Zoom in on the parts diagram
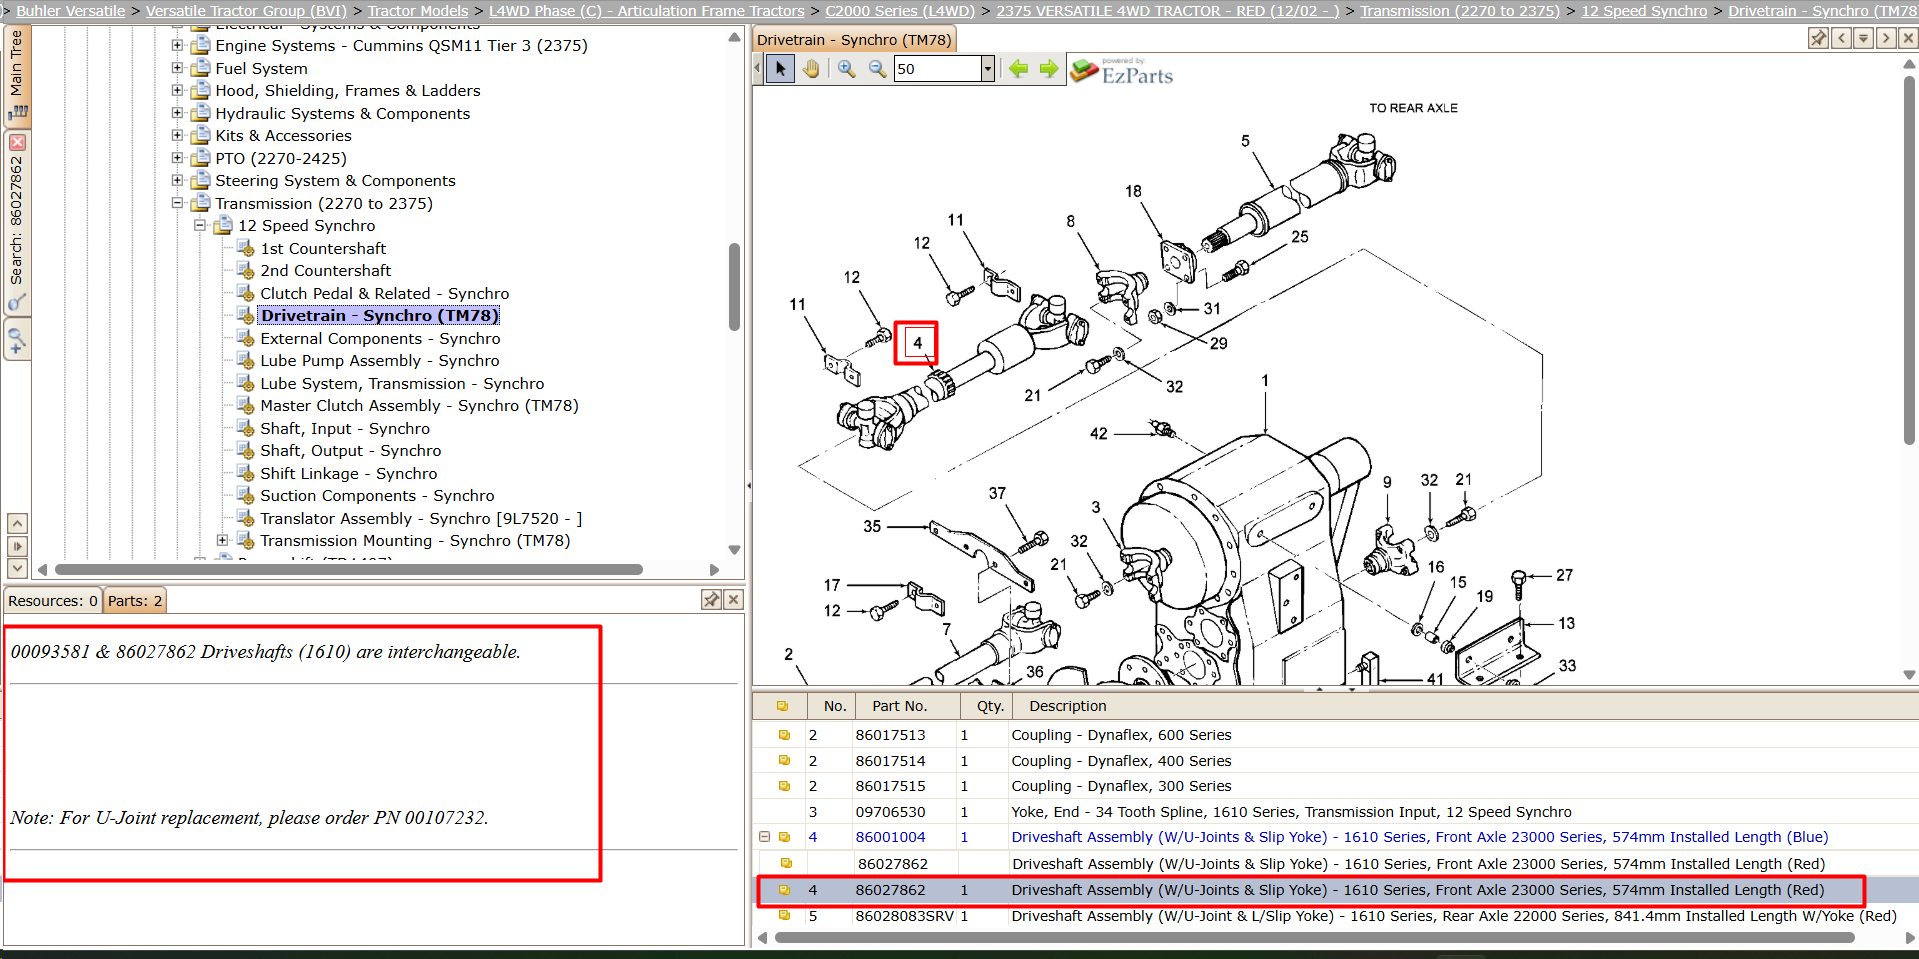The width and height of the screenshot is (1919, 959). pyautogui.click(x=846, y=69)
